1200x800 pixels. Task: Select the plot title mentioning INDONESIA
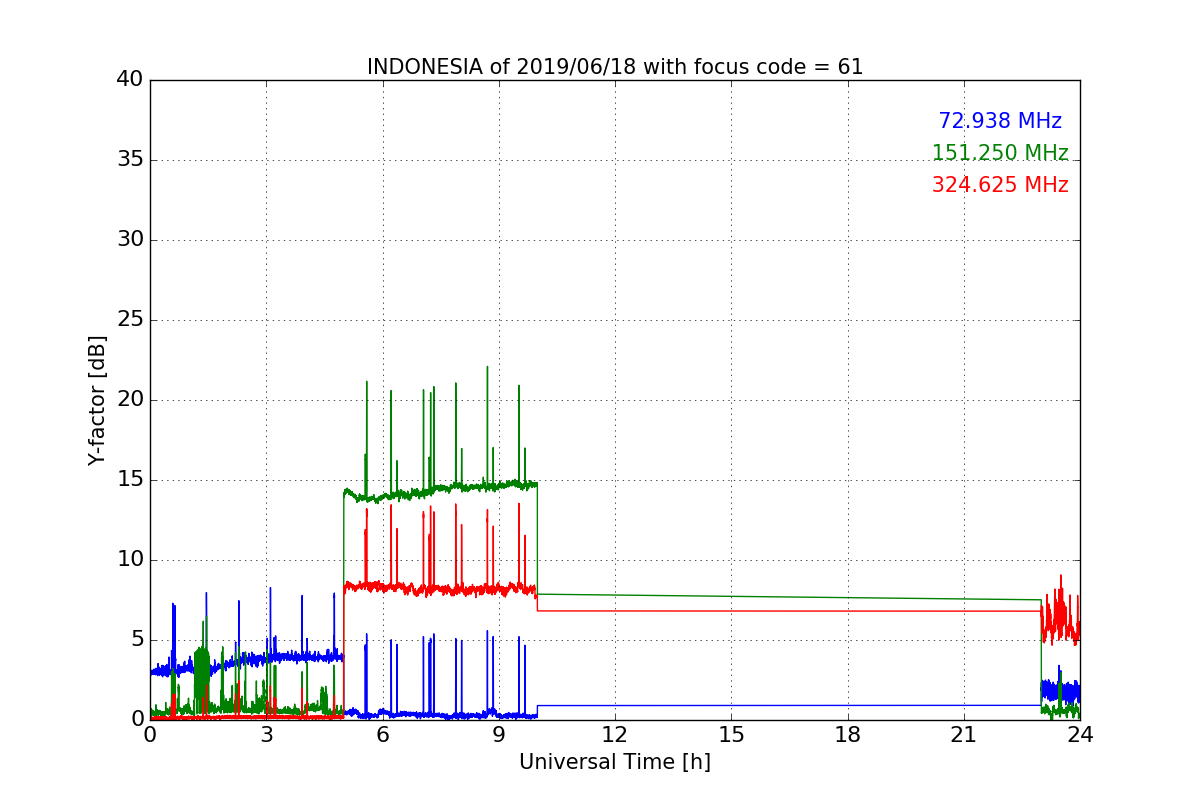pyautogui.click(x=615, y=67)
